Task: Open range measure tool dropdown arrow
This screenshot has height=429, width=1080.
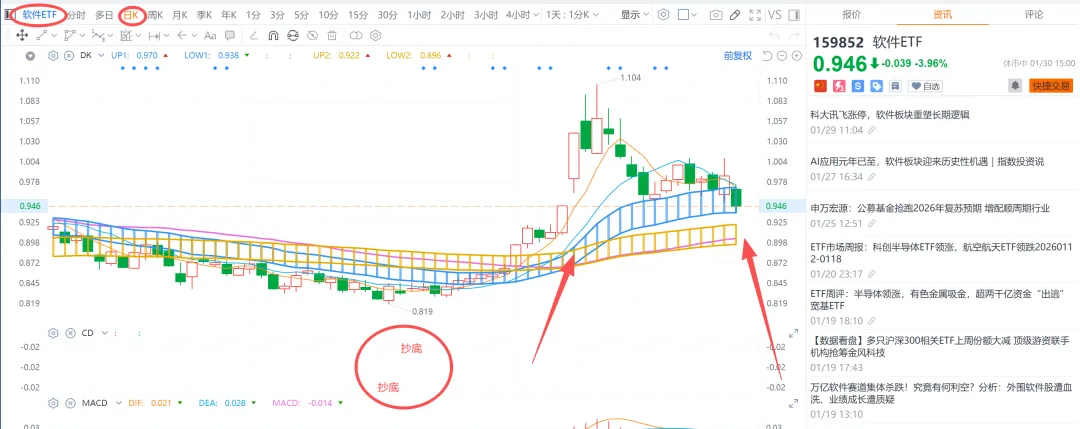Action: click(167, 35)
